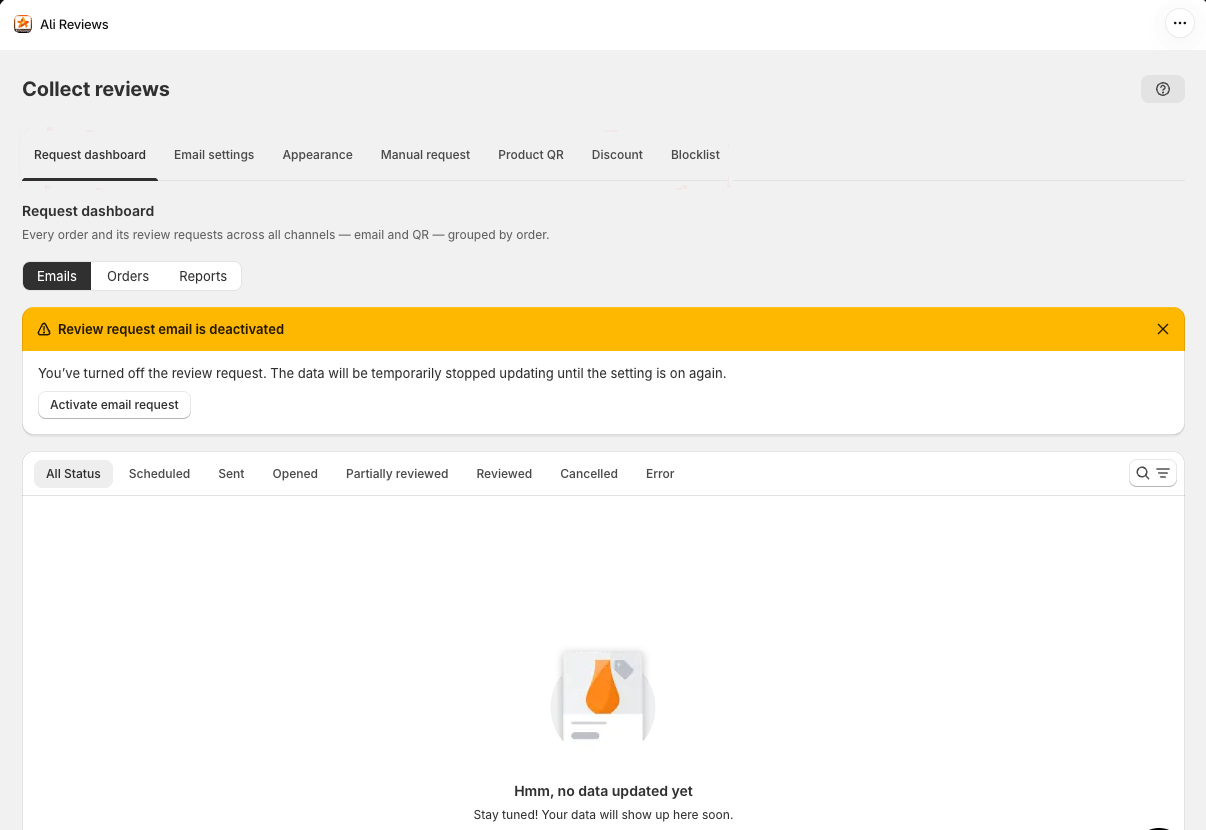1206x830 pixels.
Task: Select the Orders segmented view
Action: [128, 276]
